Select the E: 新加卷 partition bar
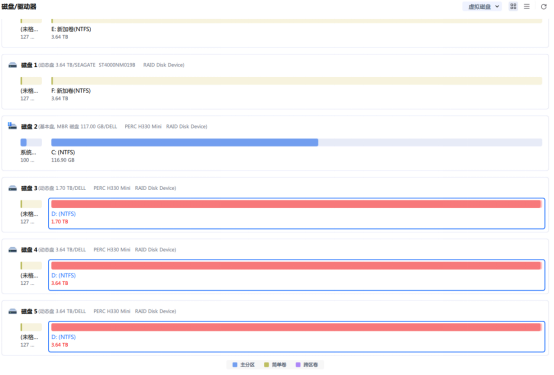The height and width of the screenshot is (375, 554). pos(296,21)
